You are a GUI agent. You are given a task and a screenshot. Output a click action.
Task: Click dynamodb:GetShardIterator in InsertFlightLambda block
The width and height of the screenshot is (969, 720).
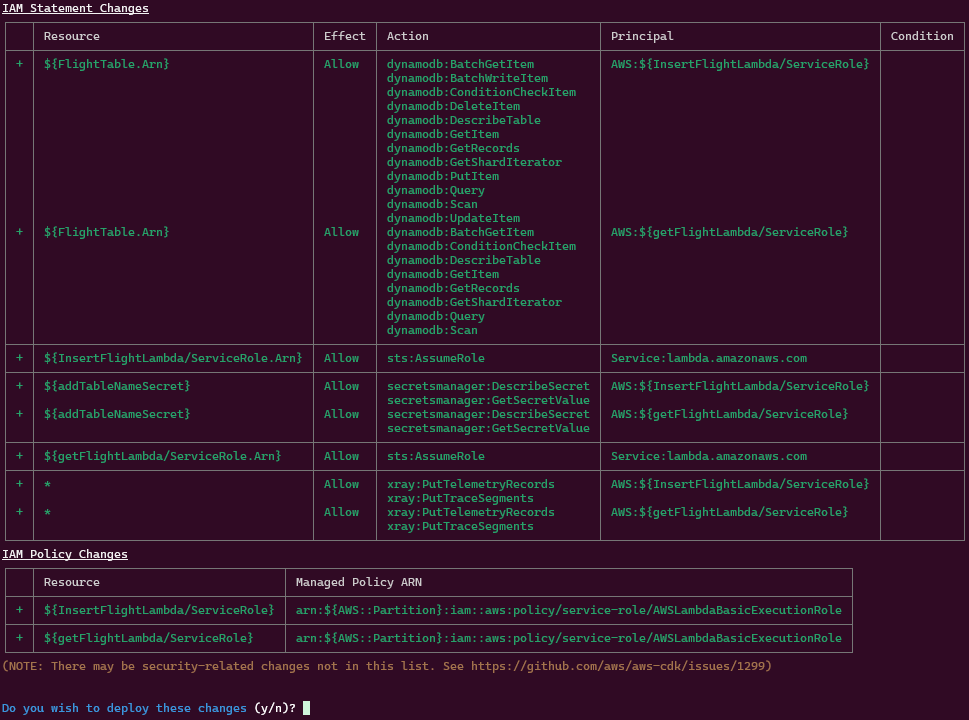coord(474,162)
